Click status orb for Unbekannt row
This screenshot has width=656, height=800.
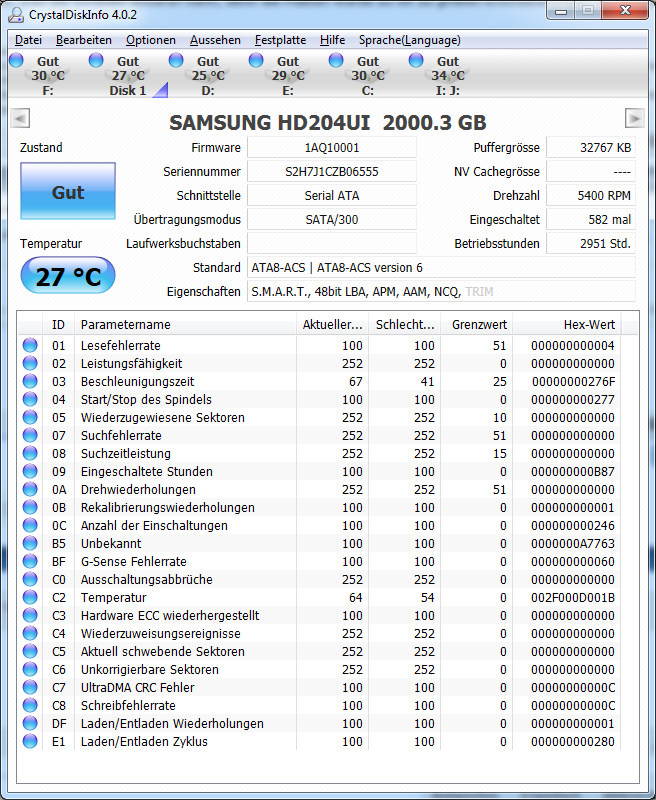[30, 543]
